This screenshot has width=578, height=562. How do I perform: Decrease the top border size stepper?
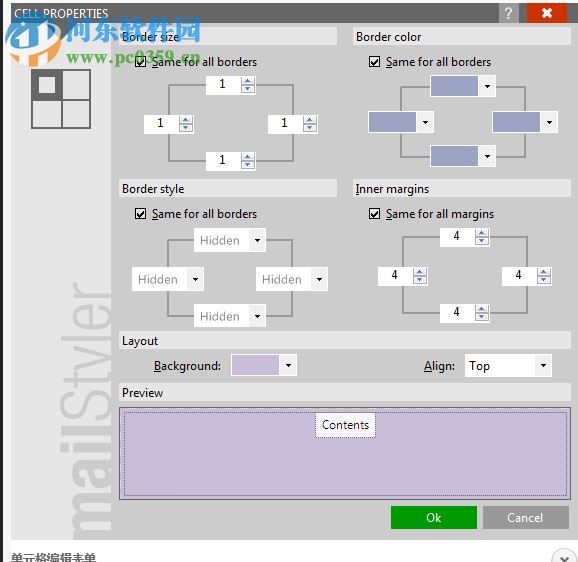248,89
